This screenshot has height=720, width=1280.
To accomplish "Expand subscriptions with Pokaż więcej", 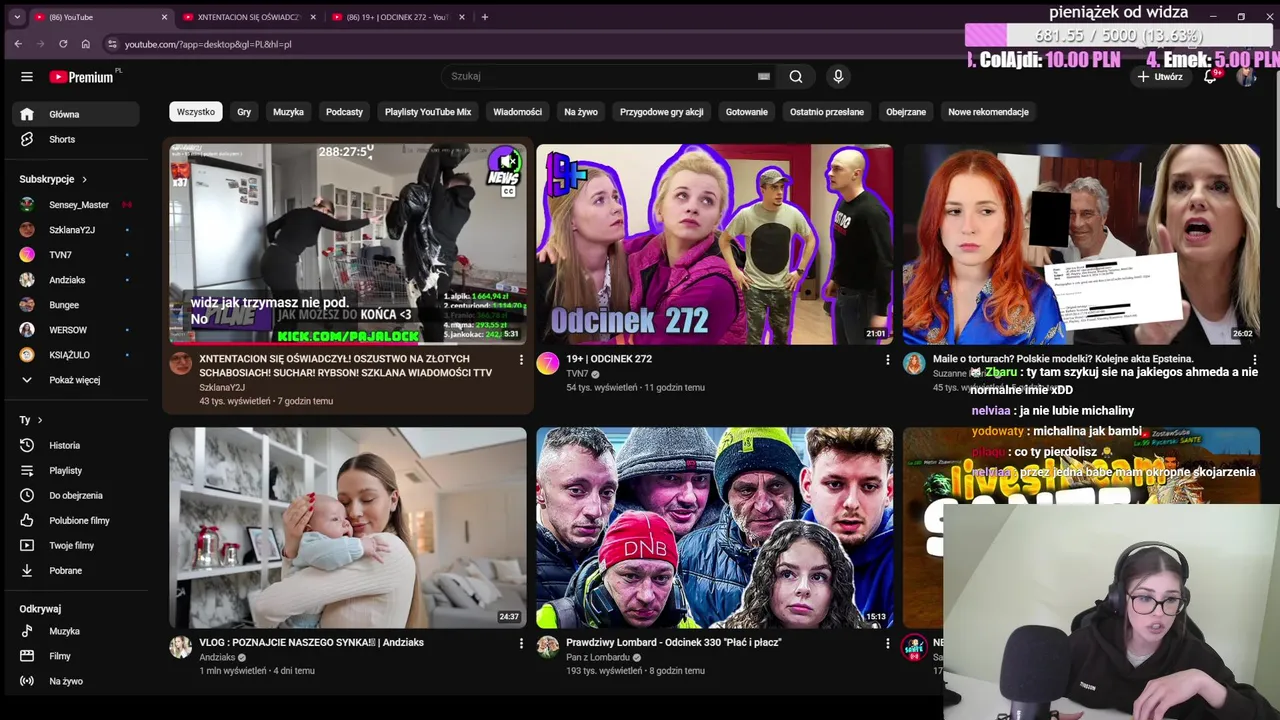I will pyautogui.click(x=76, y=380).
